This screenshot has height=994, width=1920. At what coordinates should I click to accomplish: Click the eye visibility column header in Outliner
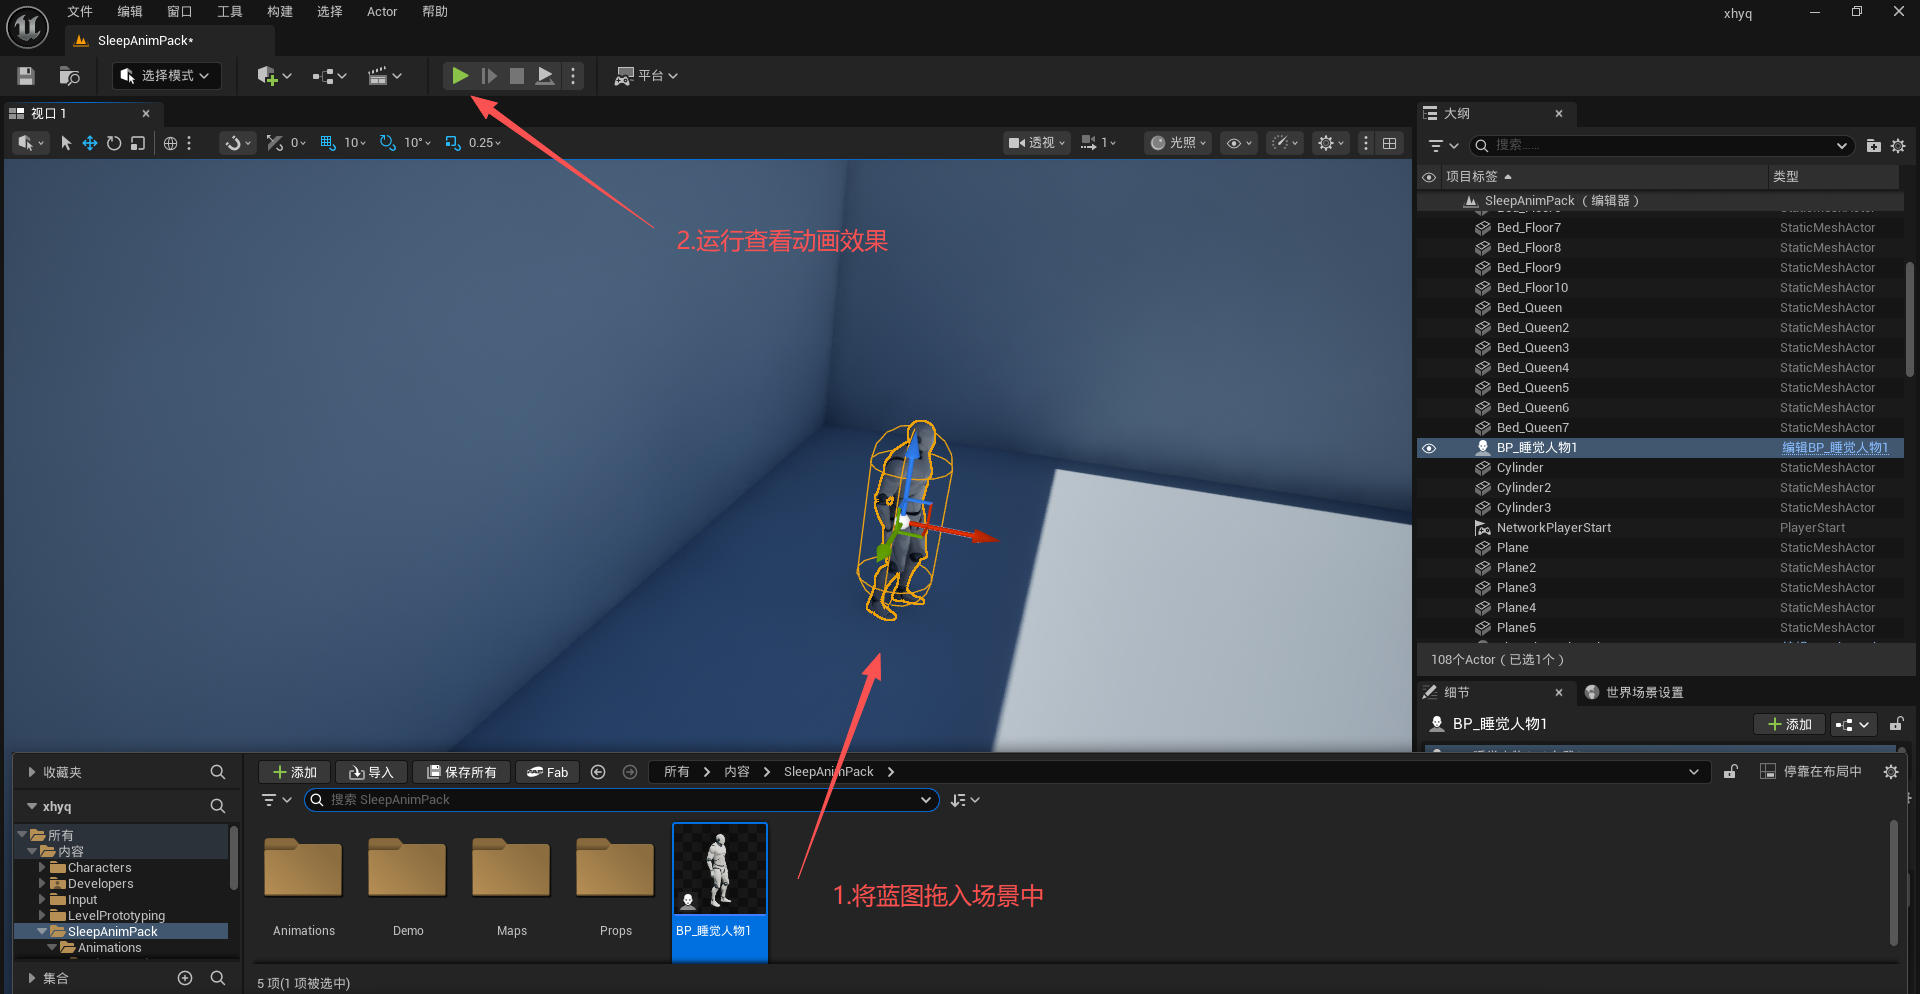pos(1429,177)
